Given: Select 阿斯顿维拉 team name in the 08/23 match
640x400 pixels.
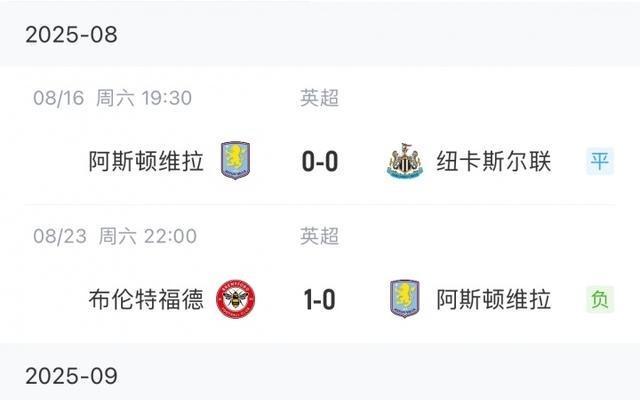Looking at the screenshot, I should (x=494, y=299).
